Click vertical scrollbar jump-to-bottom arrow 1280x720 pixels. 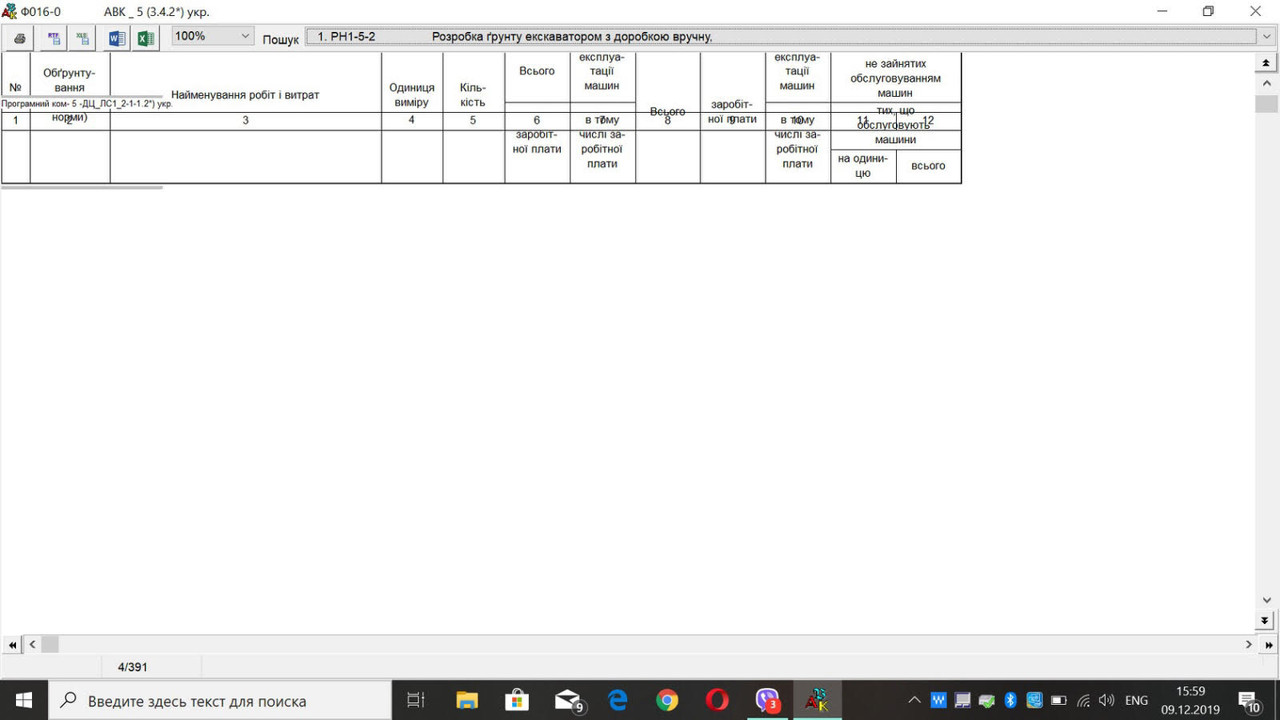point(1266,620)
